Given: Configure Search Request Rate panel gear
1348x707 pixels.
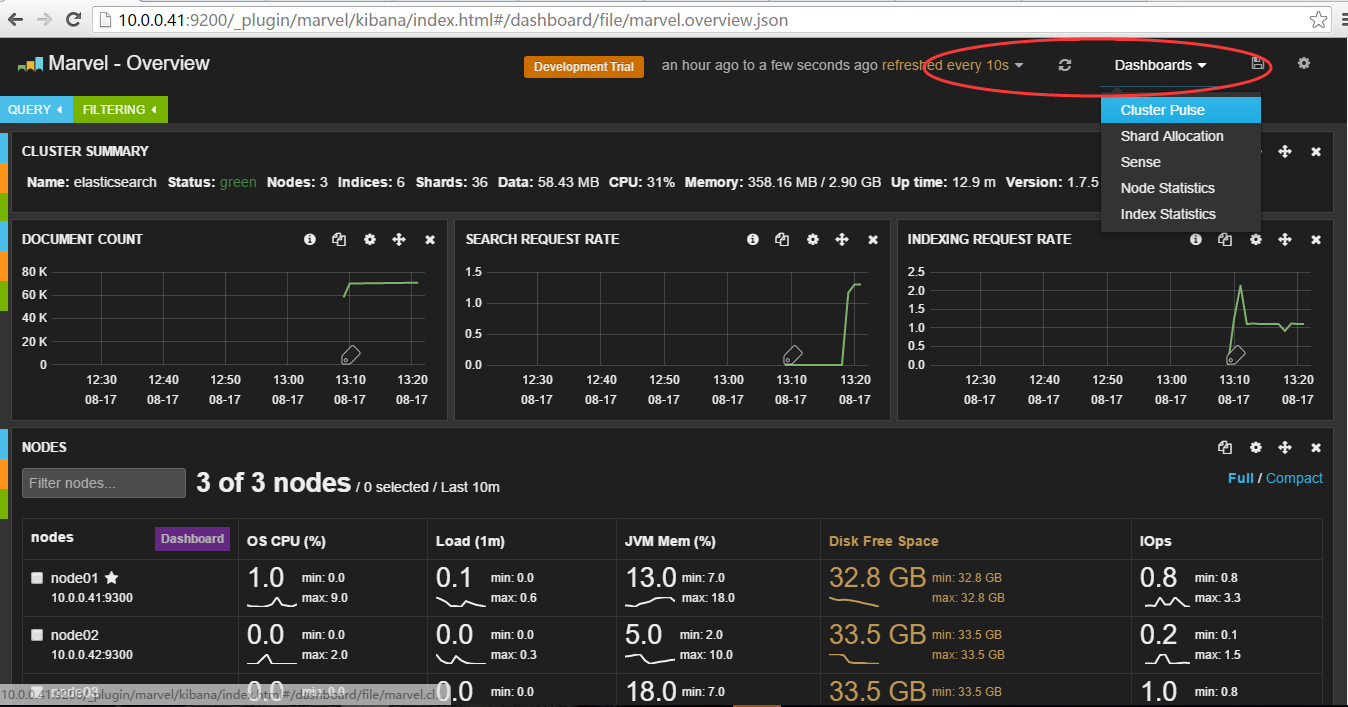Looking at the screenshot, I should click(813, 240).
